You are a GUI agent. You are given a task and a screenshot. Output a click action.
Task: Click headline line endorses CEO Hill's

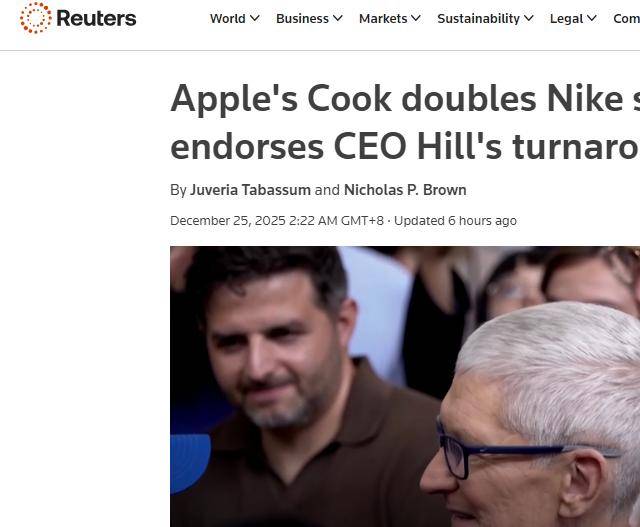pyautogui.click(x=336, y=147)
